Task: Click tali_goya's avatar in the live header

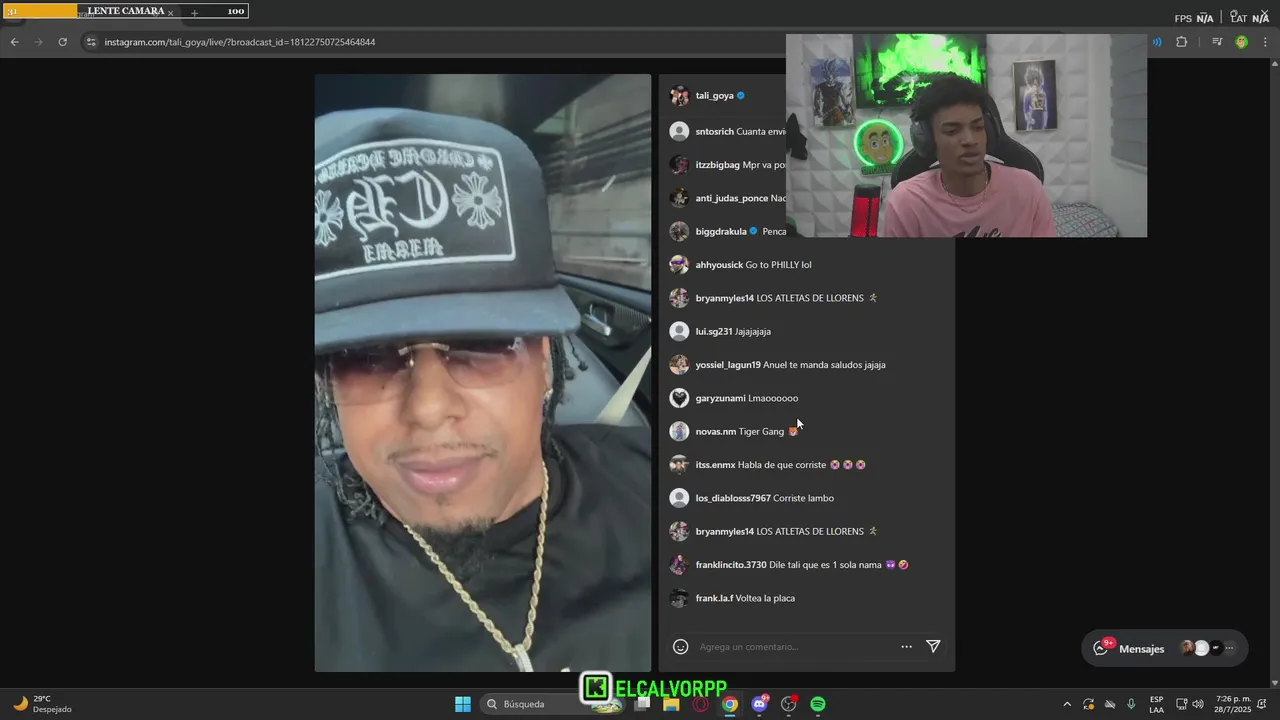Action: pyautogui.click(x=679, y=96)
